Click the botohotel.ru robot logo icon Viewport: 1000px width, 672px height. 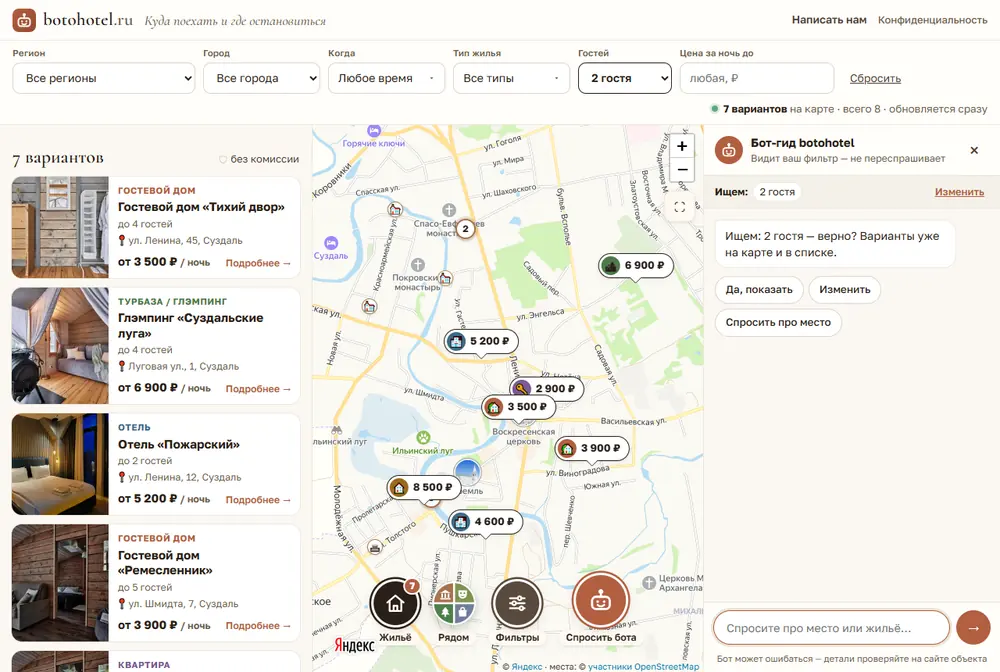tap(24, 20)
